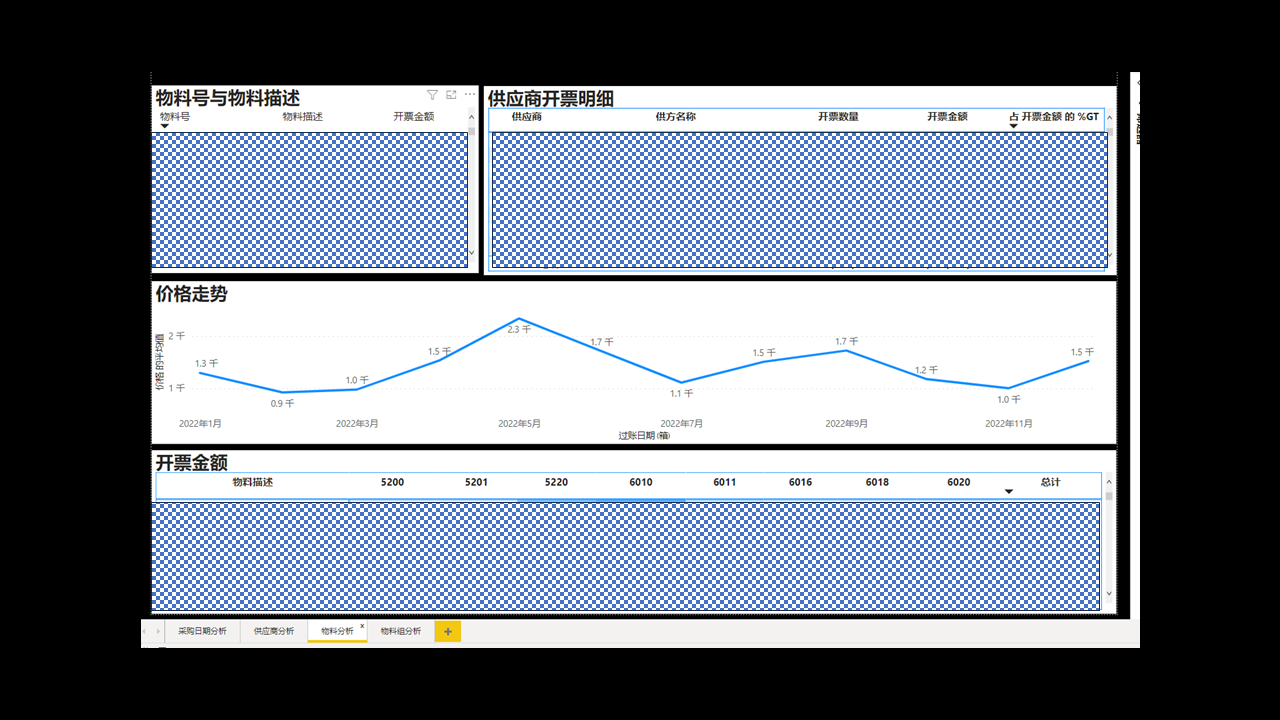Viewport: 1280px width, 720px height.
Task: Click the 总计 column header
Action: pyautogui.click(x=1050, y=482)
